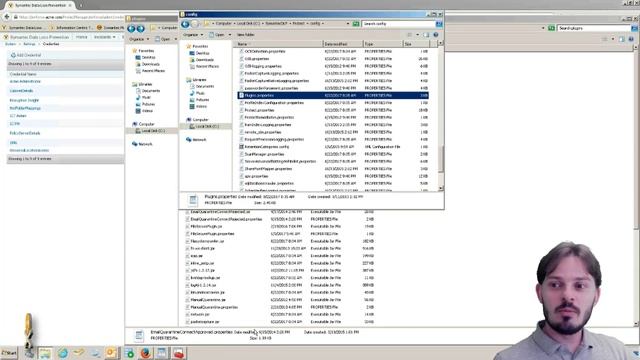Select the SharePointMapper.properties file

tap(268, 169)
